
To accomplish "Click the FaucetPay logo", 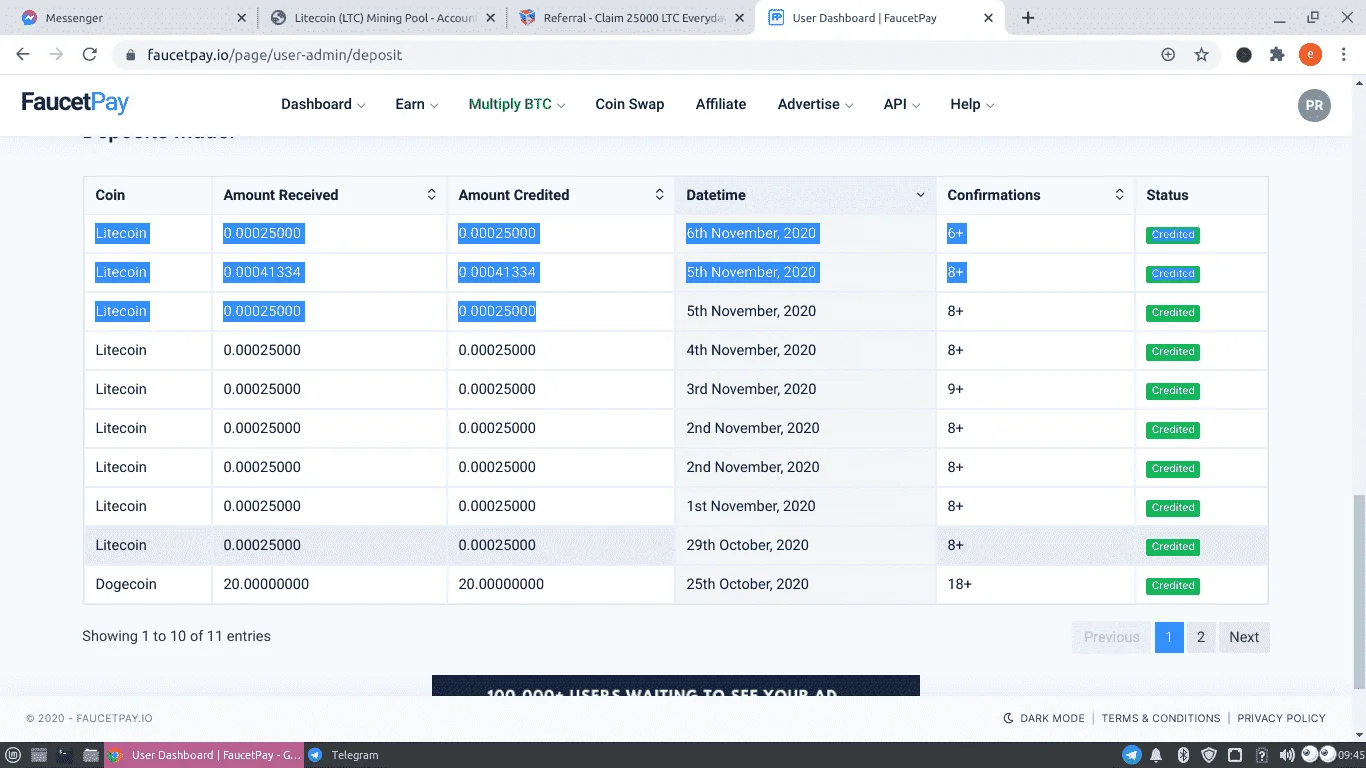I will [75, 102].
